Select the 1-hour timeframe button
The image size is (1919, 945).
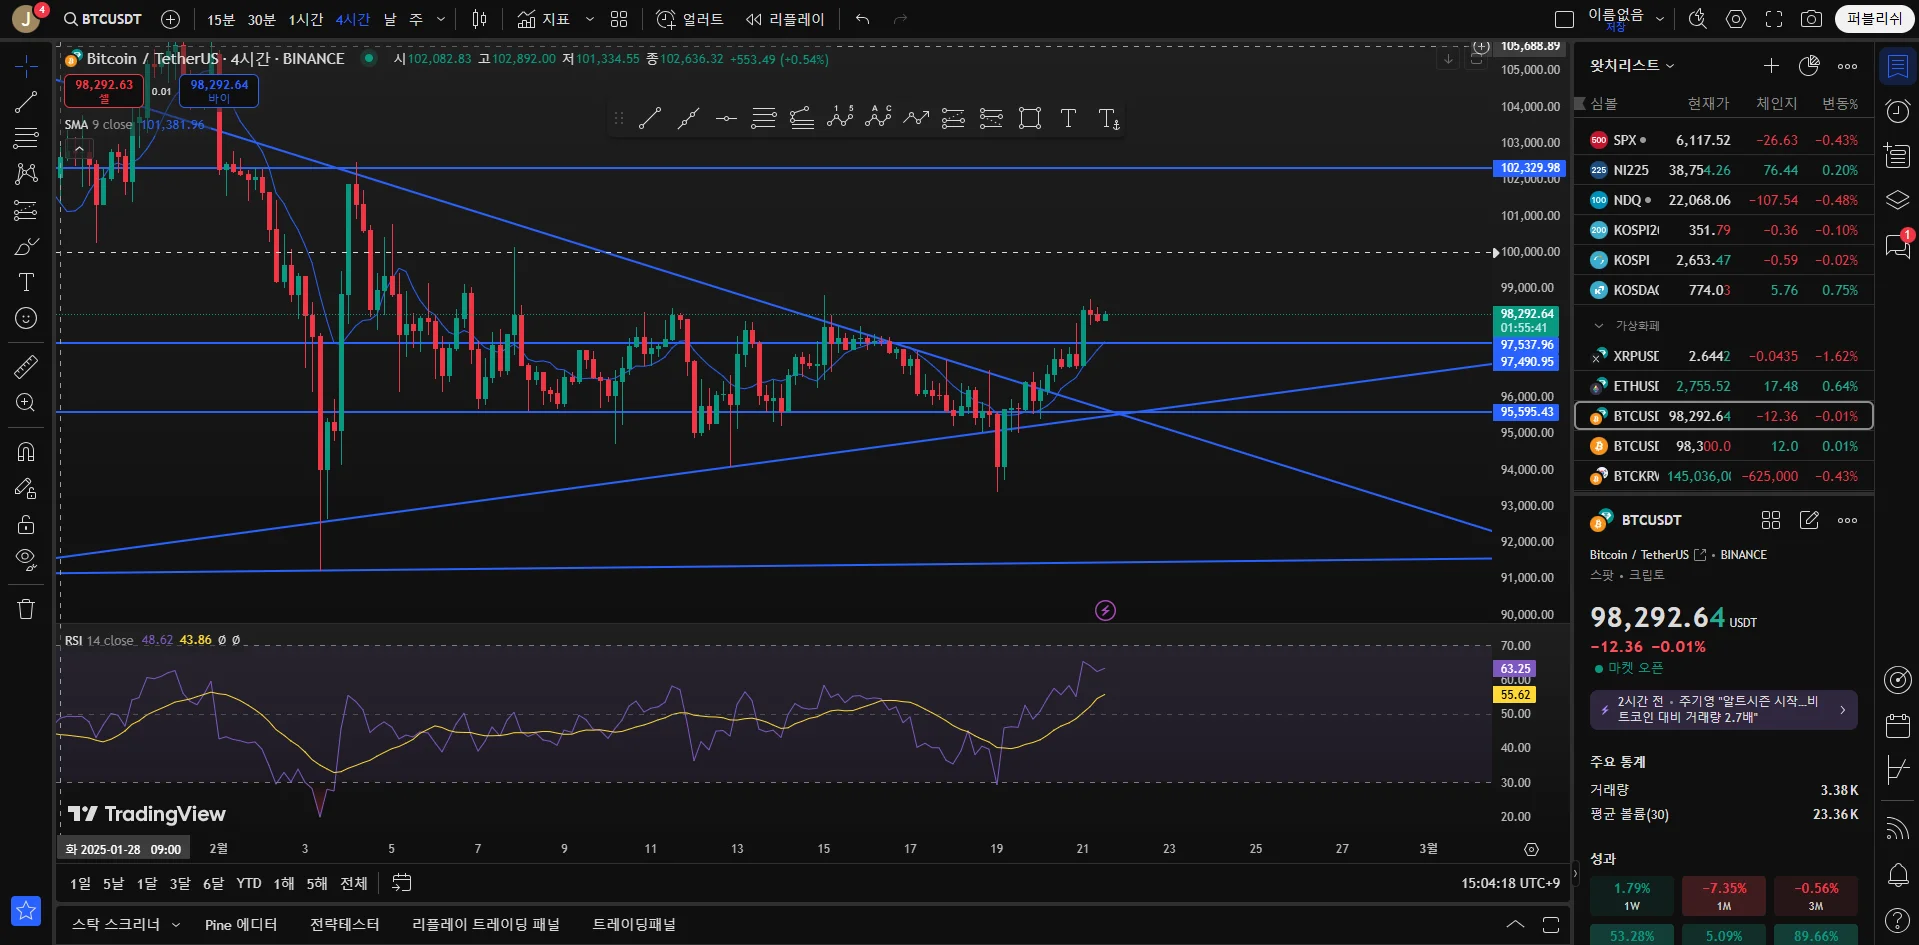click(x=306, y=19)
